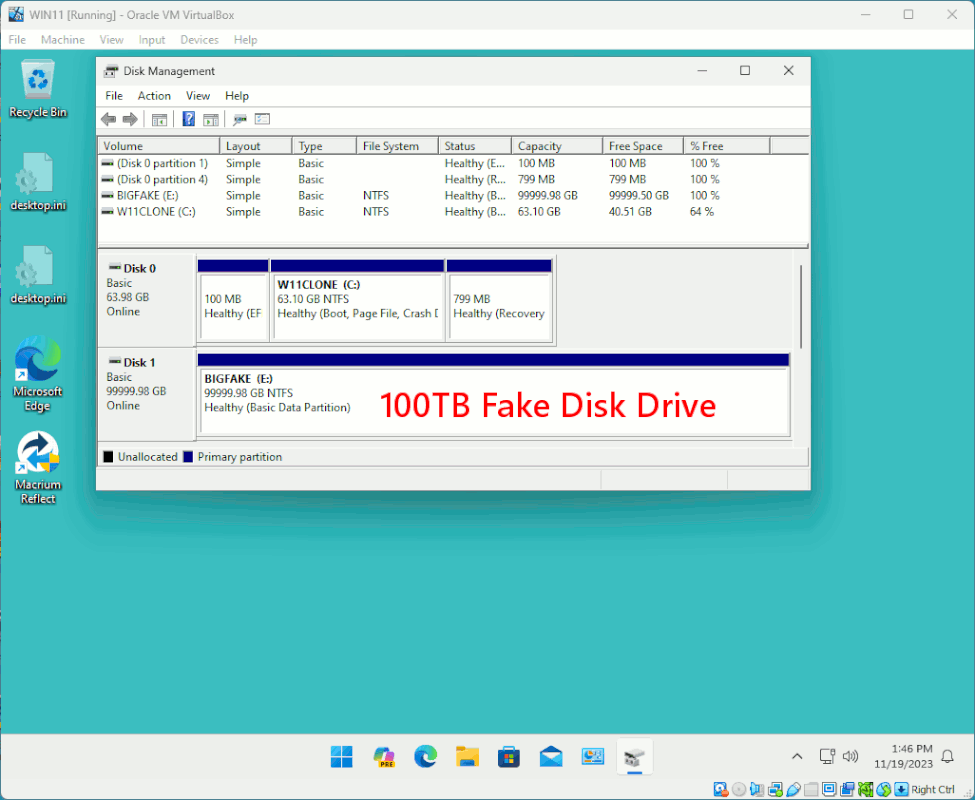Open VirtualBox Machine menu
Screen dimensions: 975x800
tap(63, 40)
